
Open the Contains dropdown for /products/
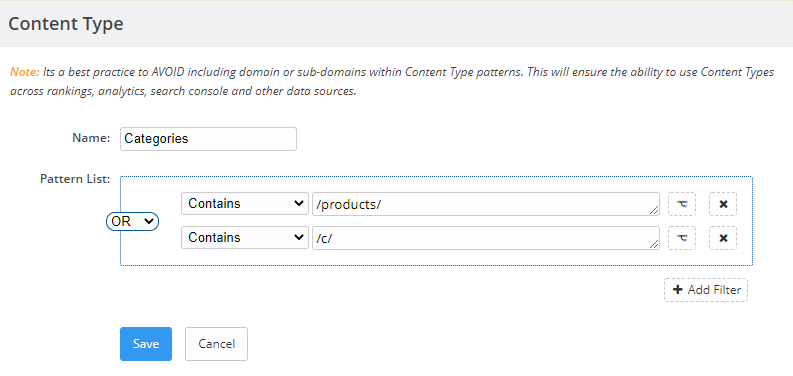pyautogui.click(x=245, y=204)
